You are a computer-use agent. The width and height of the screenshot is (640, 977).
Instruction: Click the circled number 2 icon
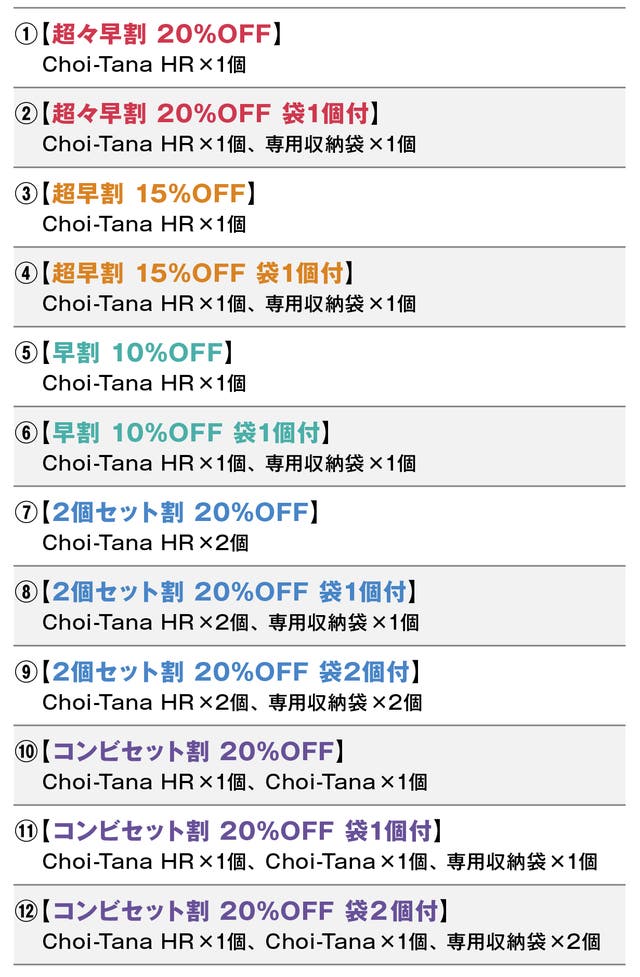click(x=25, y=114)
